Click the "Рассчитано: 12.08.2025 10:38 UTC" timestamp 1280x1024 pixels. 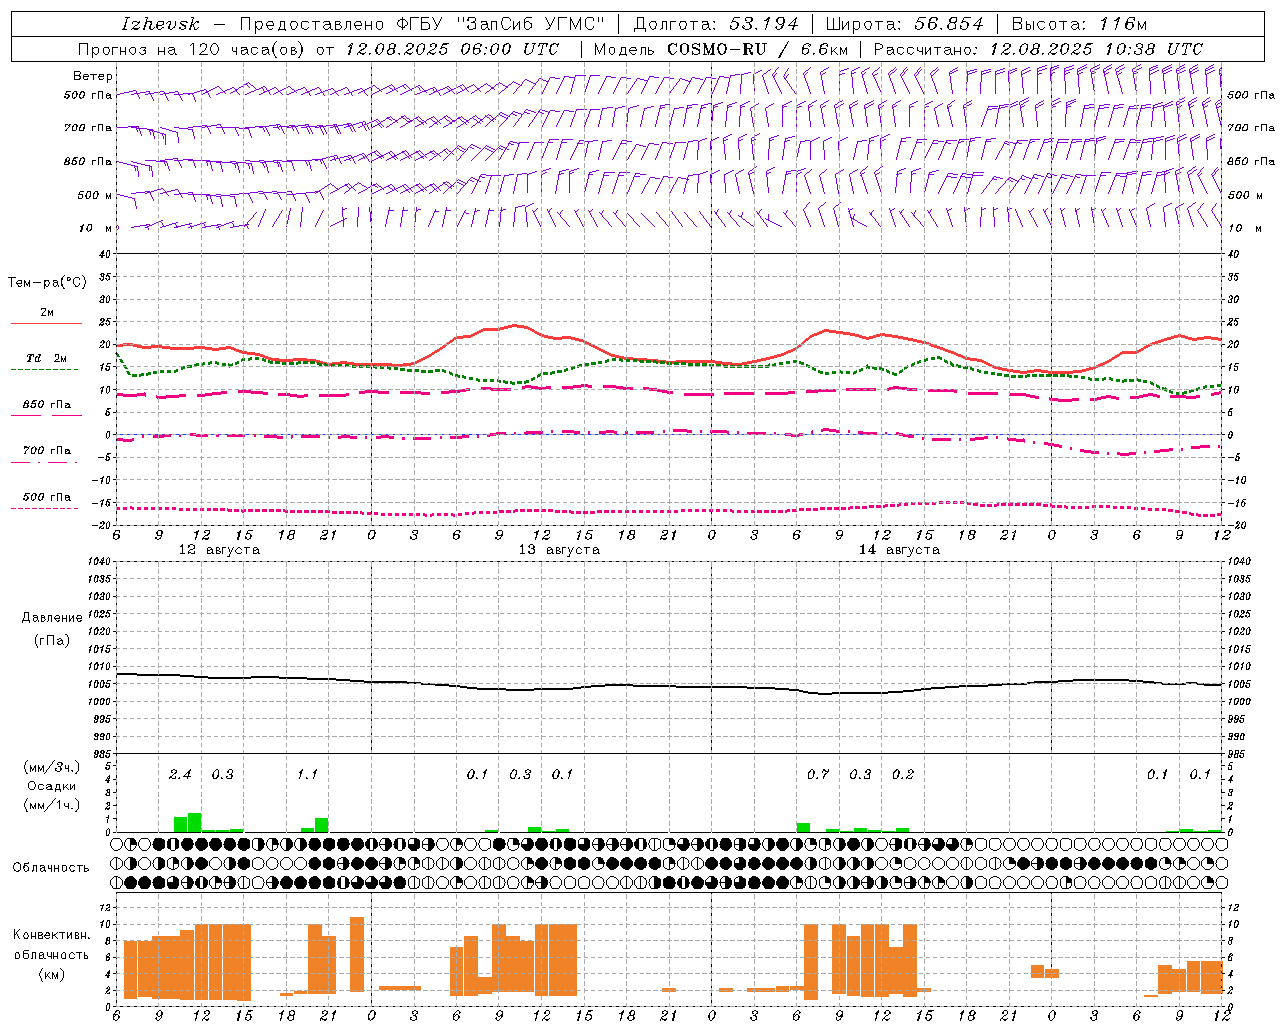pyautogui.click(x=1038, y=49)
